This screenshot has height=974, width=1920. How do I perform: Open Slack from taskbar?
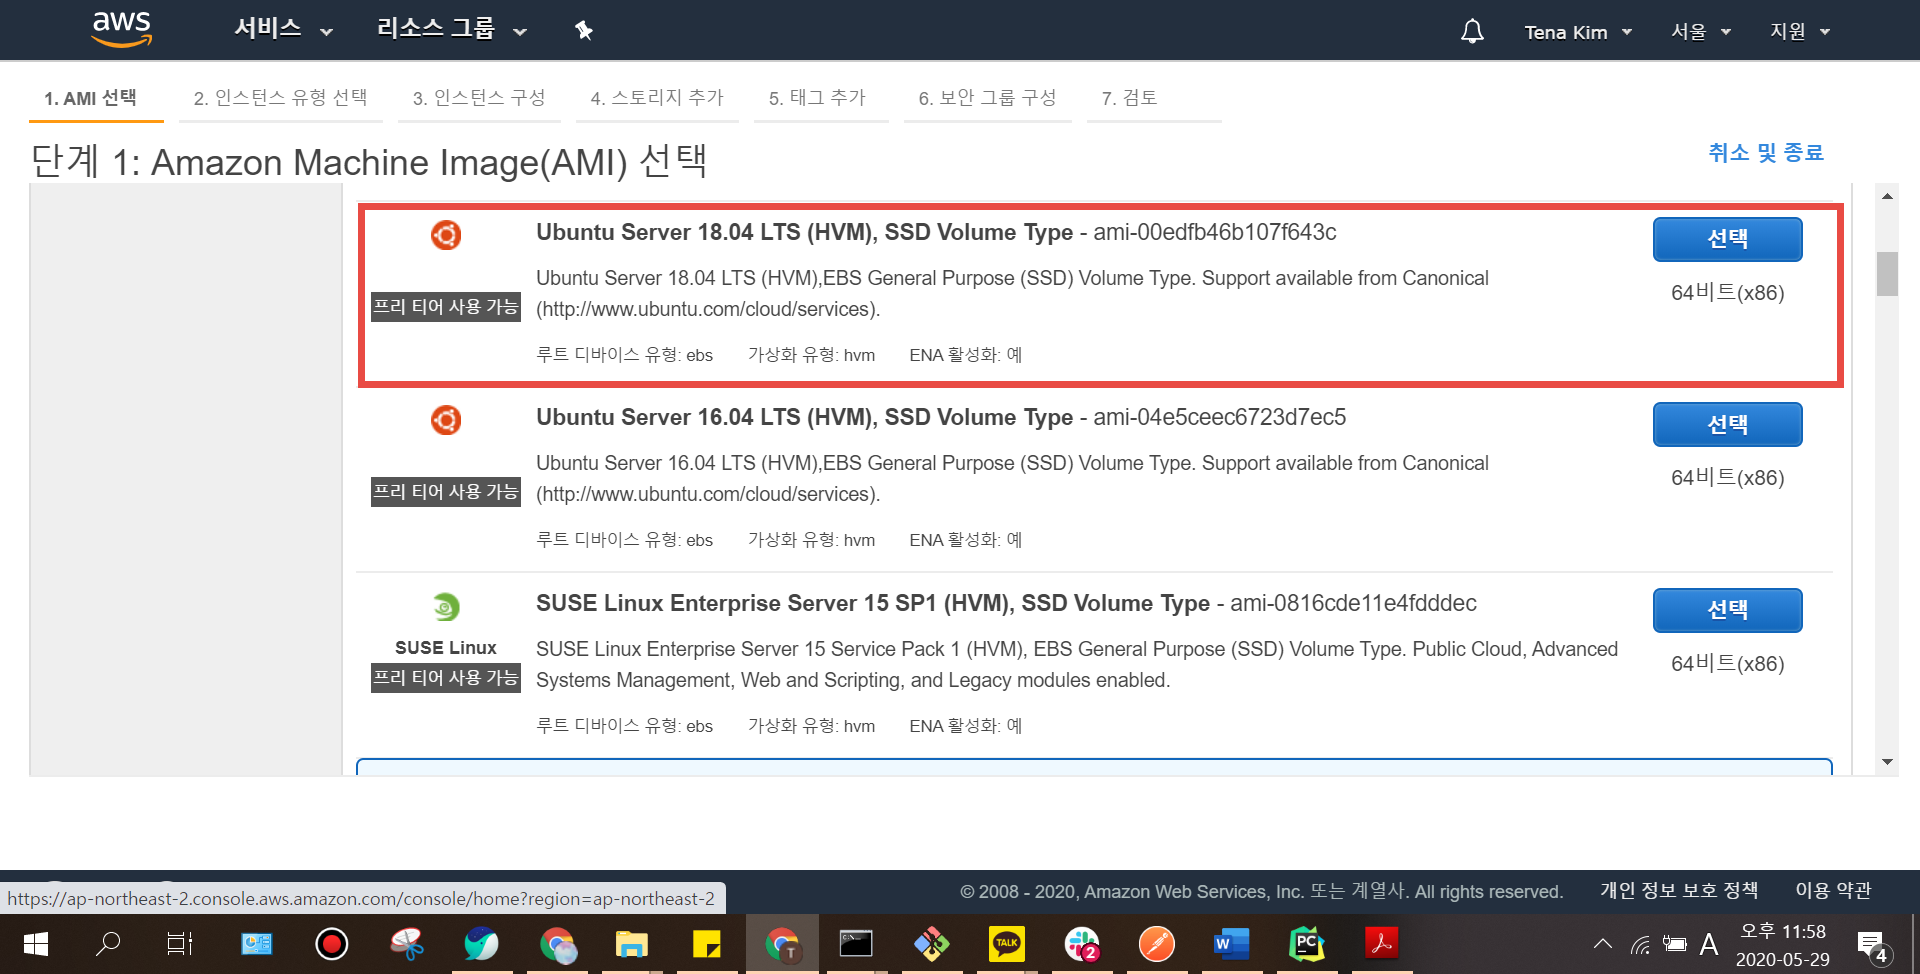(x=1082, y=944)
